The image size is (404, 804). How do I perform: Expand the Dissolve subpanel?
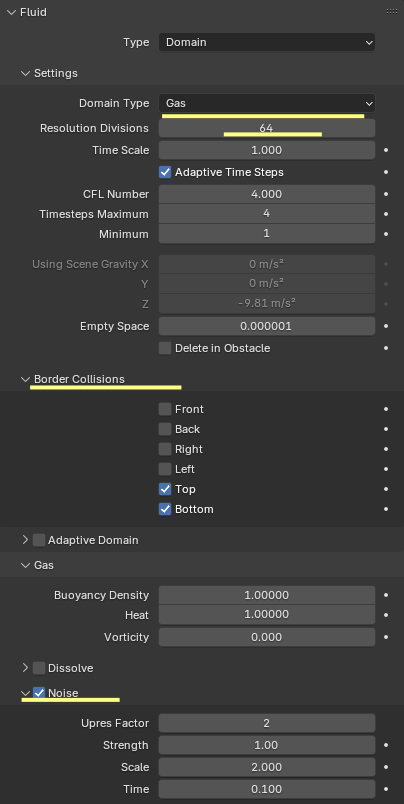point(25,668)
